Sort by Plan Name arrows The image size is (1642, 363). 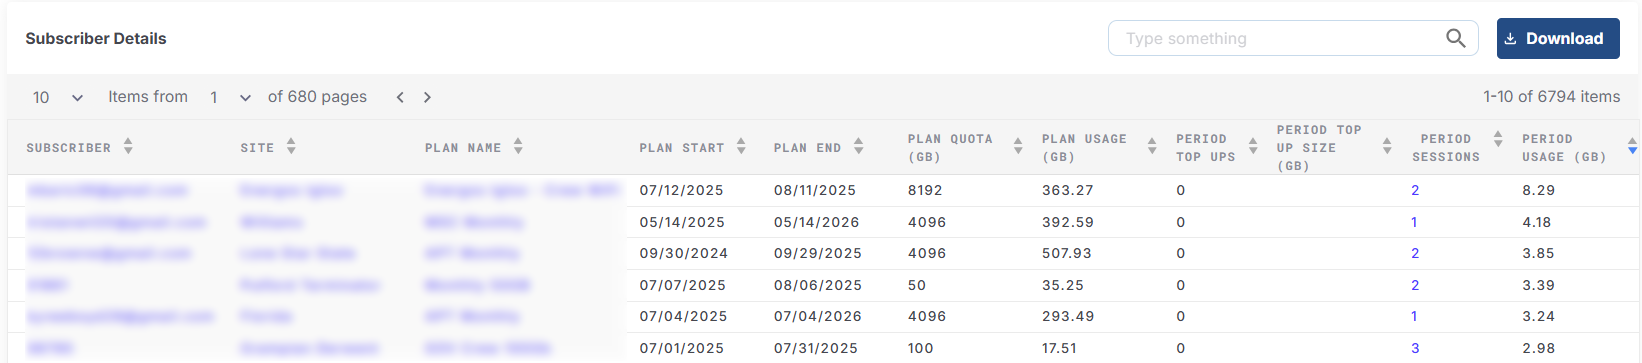pos(518,147)
